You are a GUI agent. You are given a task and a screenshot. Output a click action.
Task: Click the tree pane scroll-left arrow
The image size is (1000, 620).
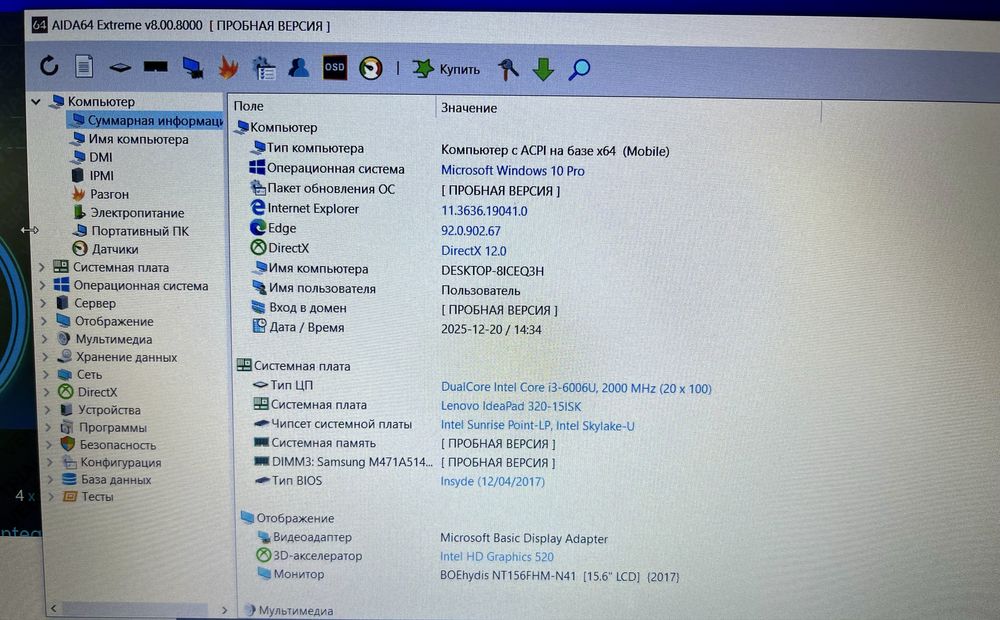pyautogui.click(x=54, y=609)
